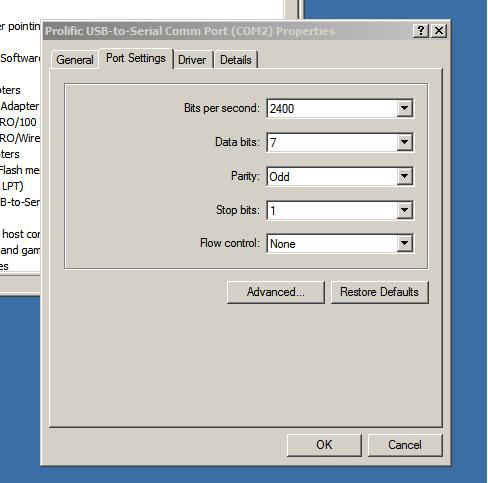Click the Advanced... button
Image resolution: width=488 pixels, height=483 pixels.
pos(276,292)
